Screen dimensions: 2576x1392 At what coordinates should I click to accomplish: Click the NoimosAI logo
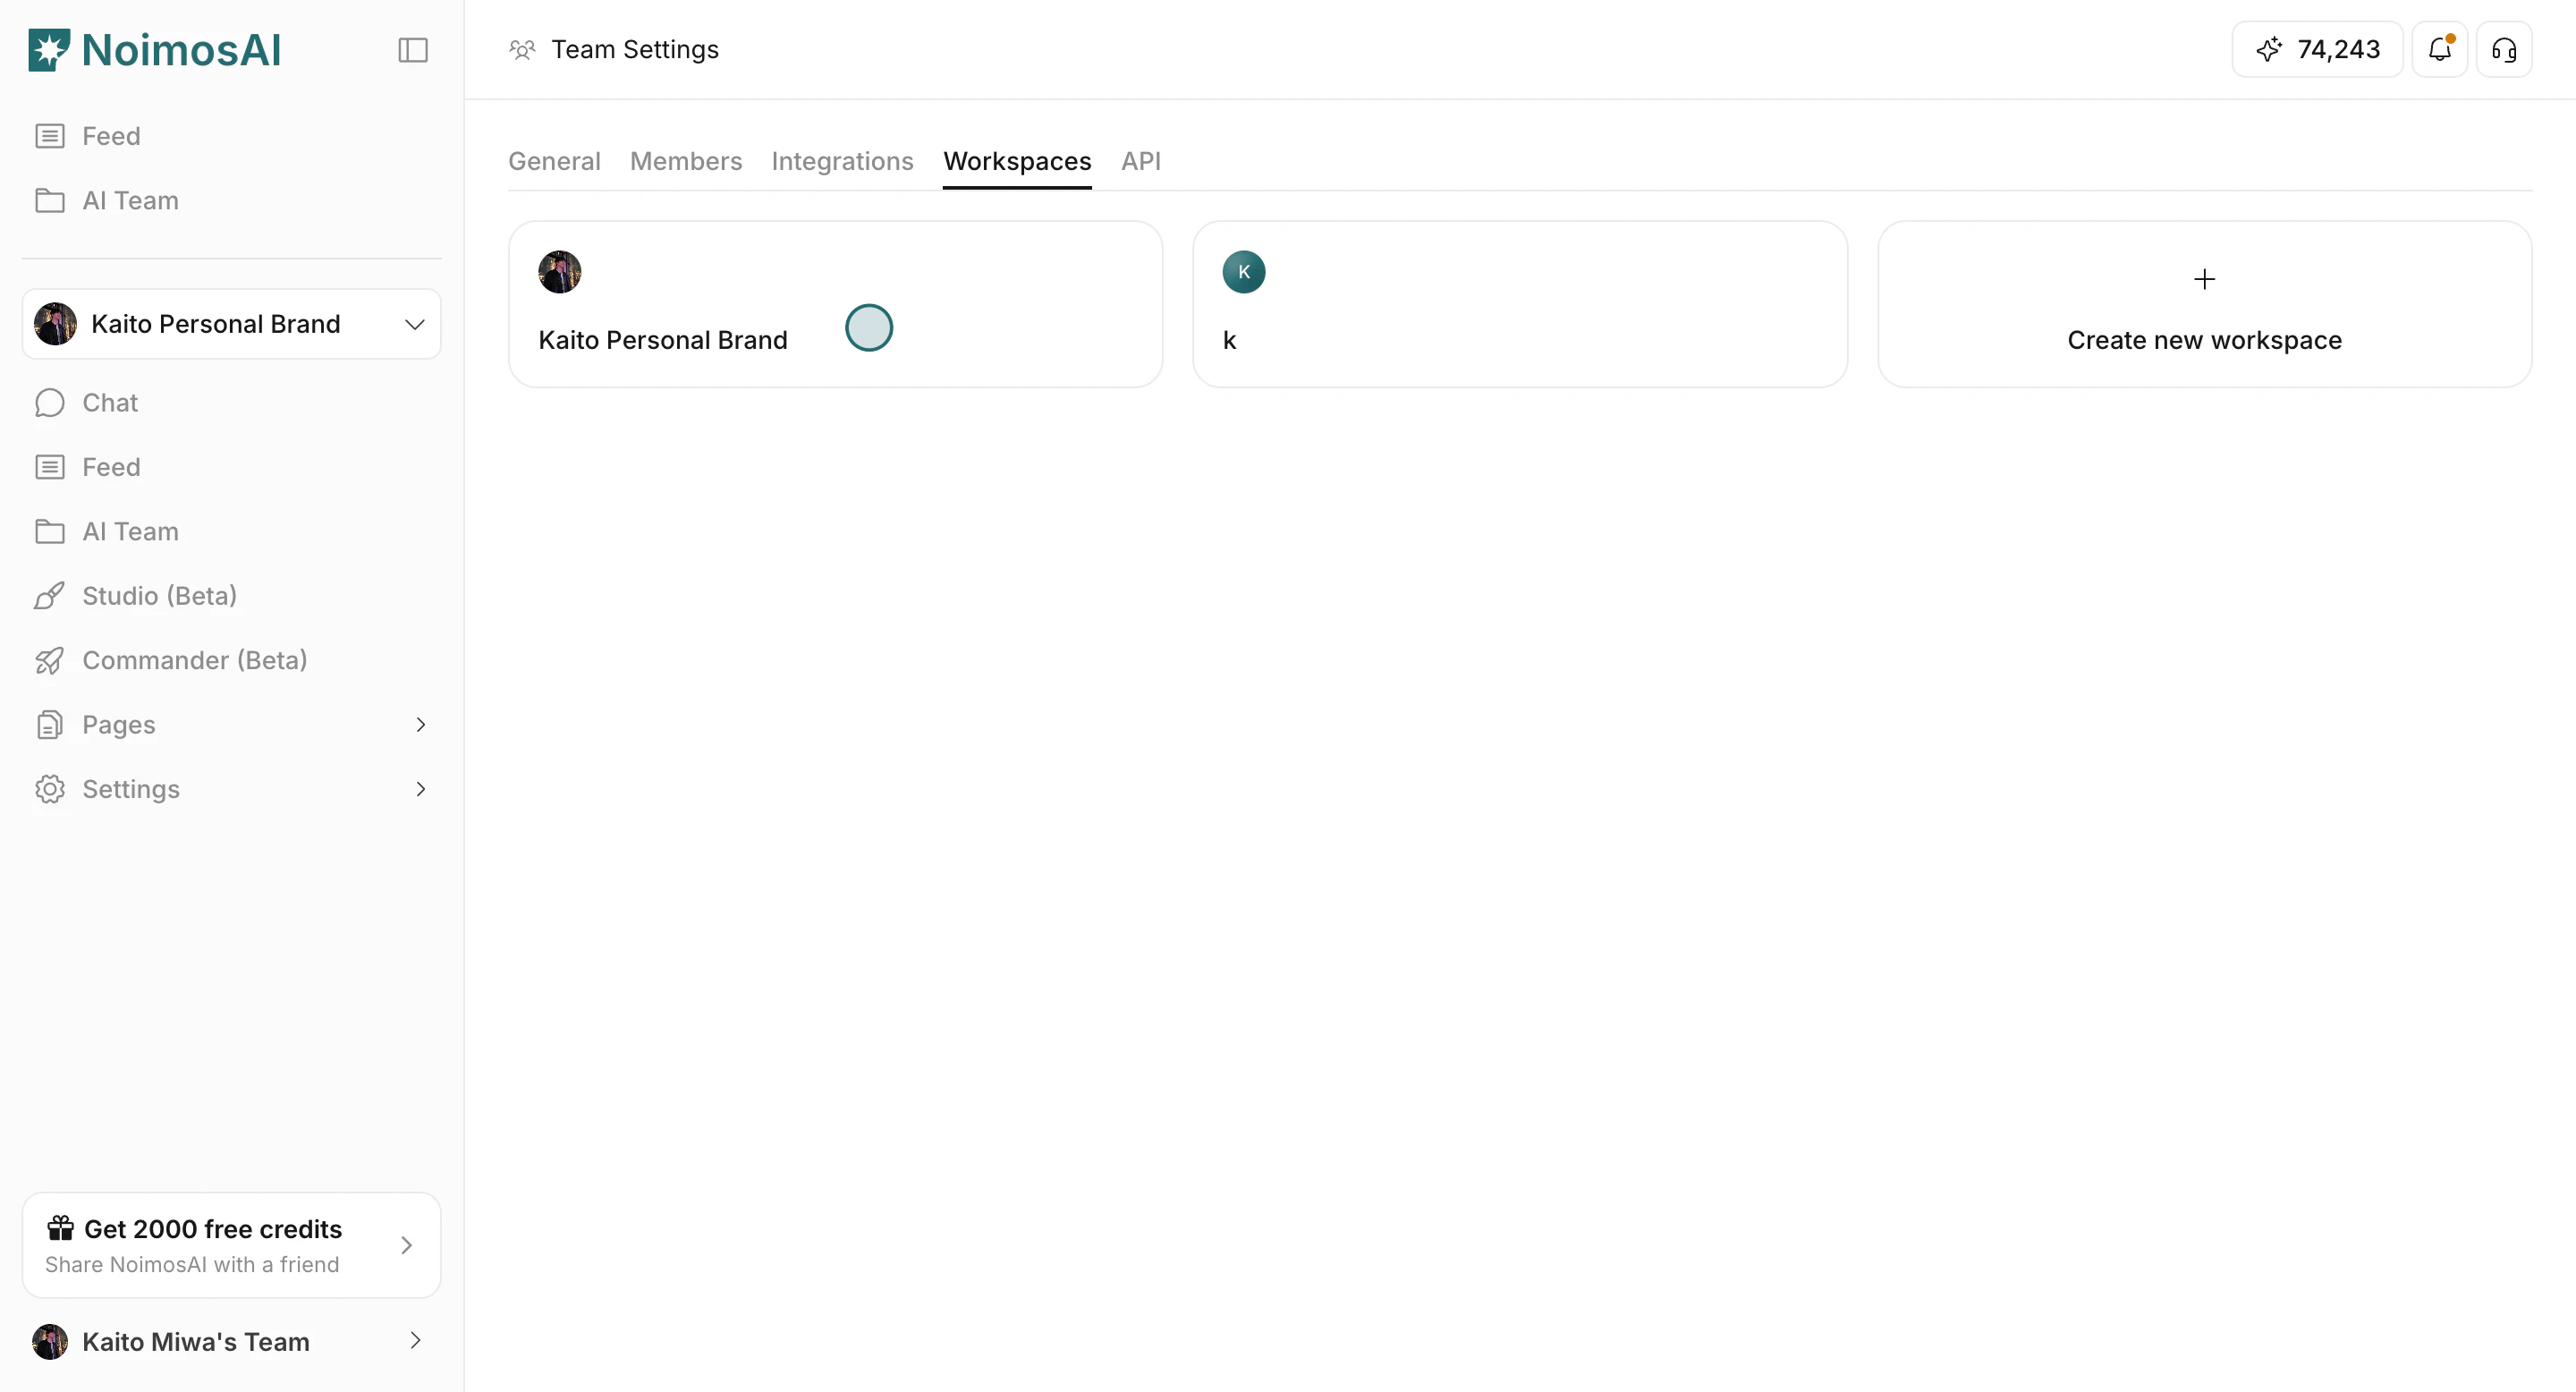tap(154, 49)
